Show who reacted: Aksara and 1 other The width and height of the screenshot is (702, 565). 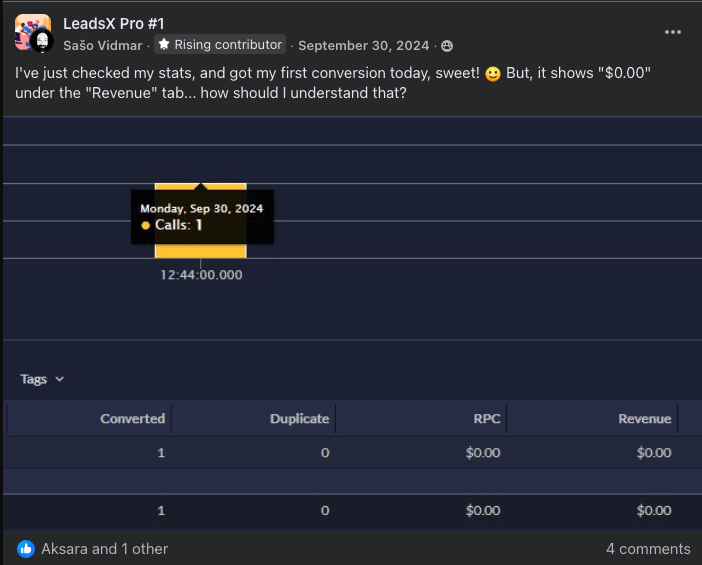tap(104, 549)
